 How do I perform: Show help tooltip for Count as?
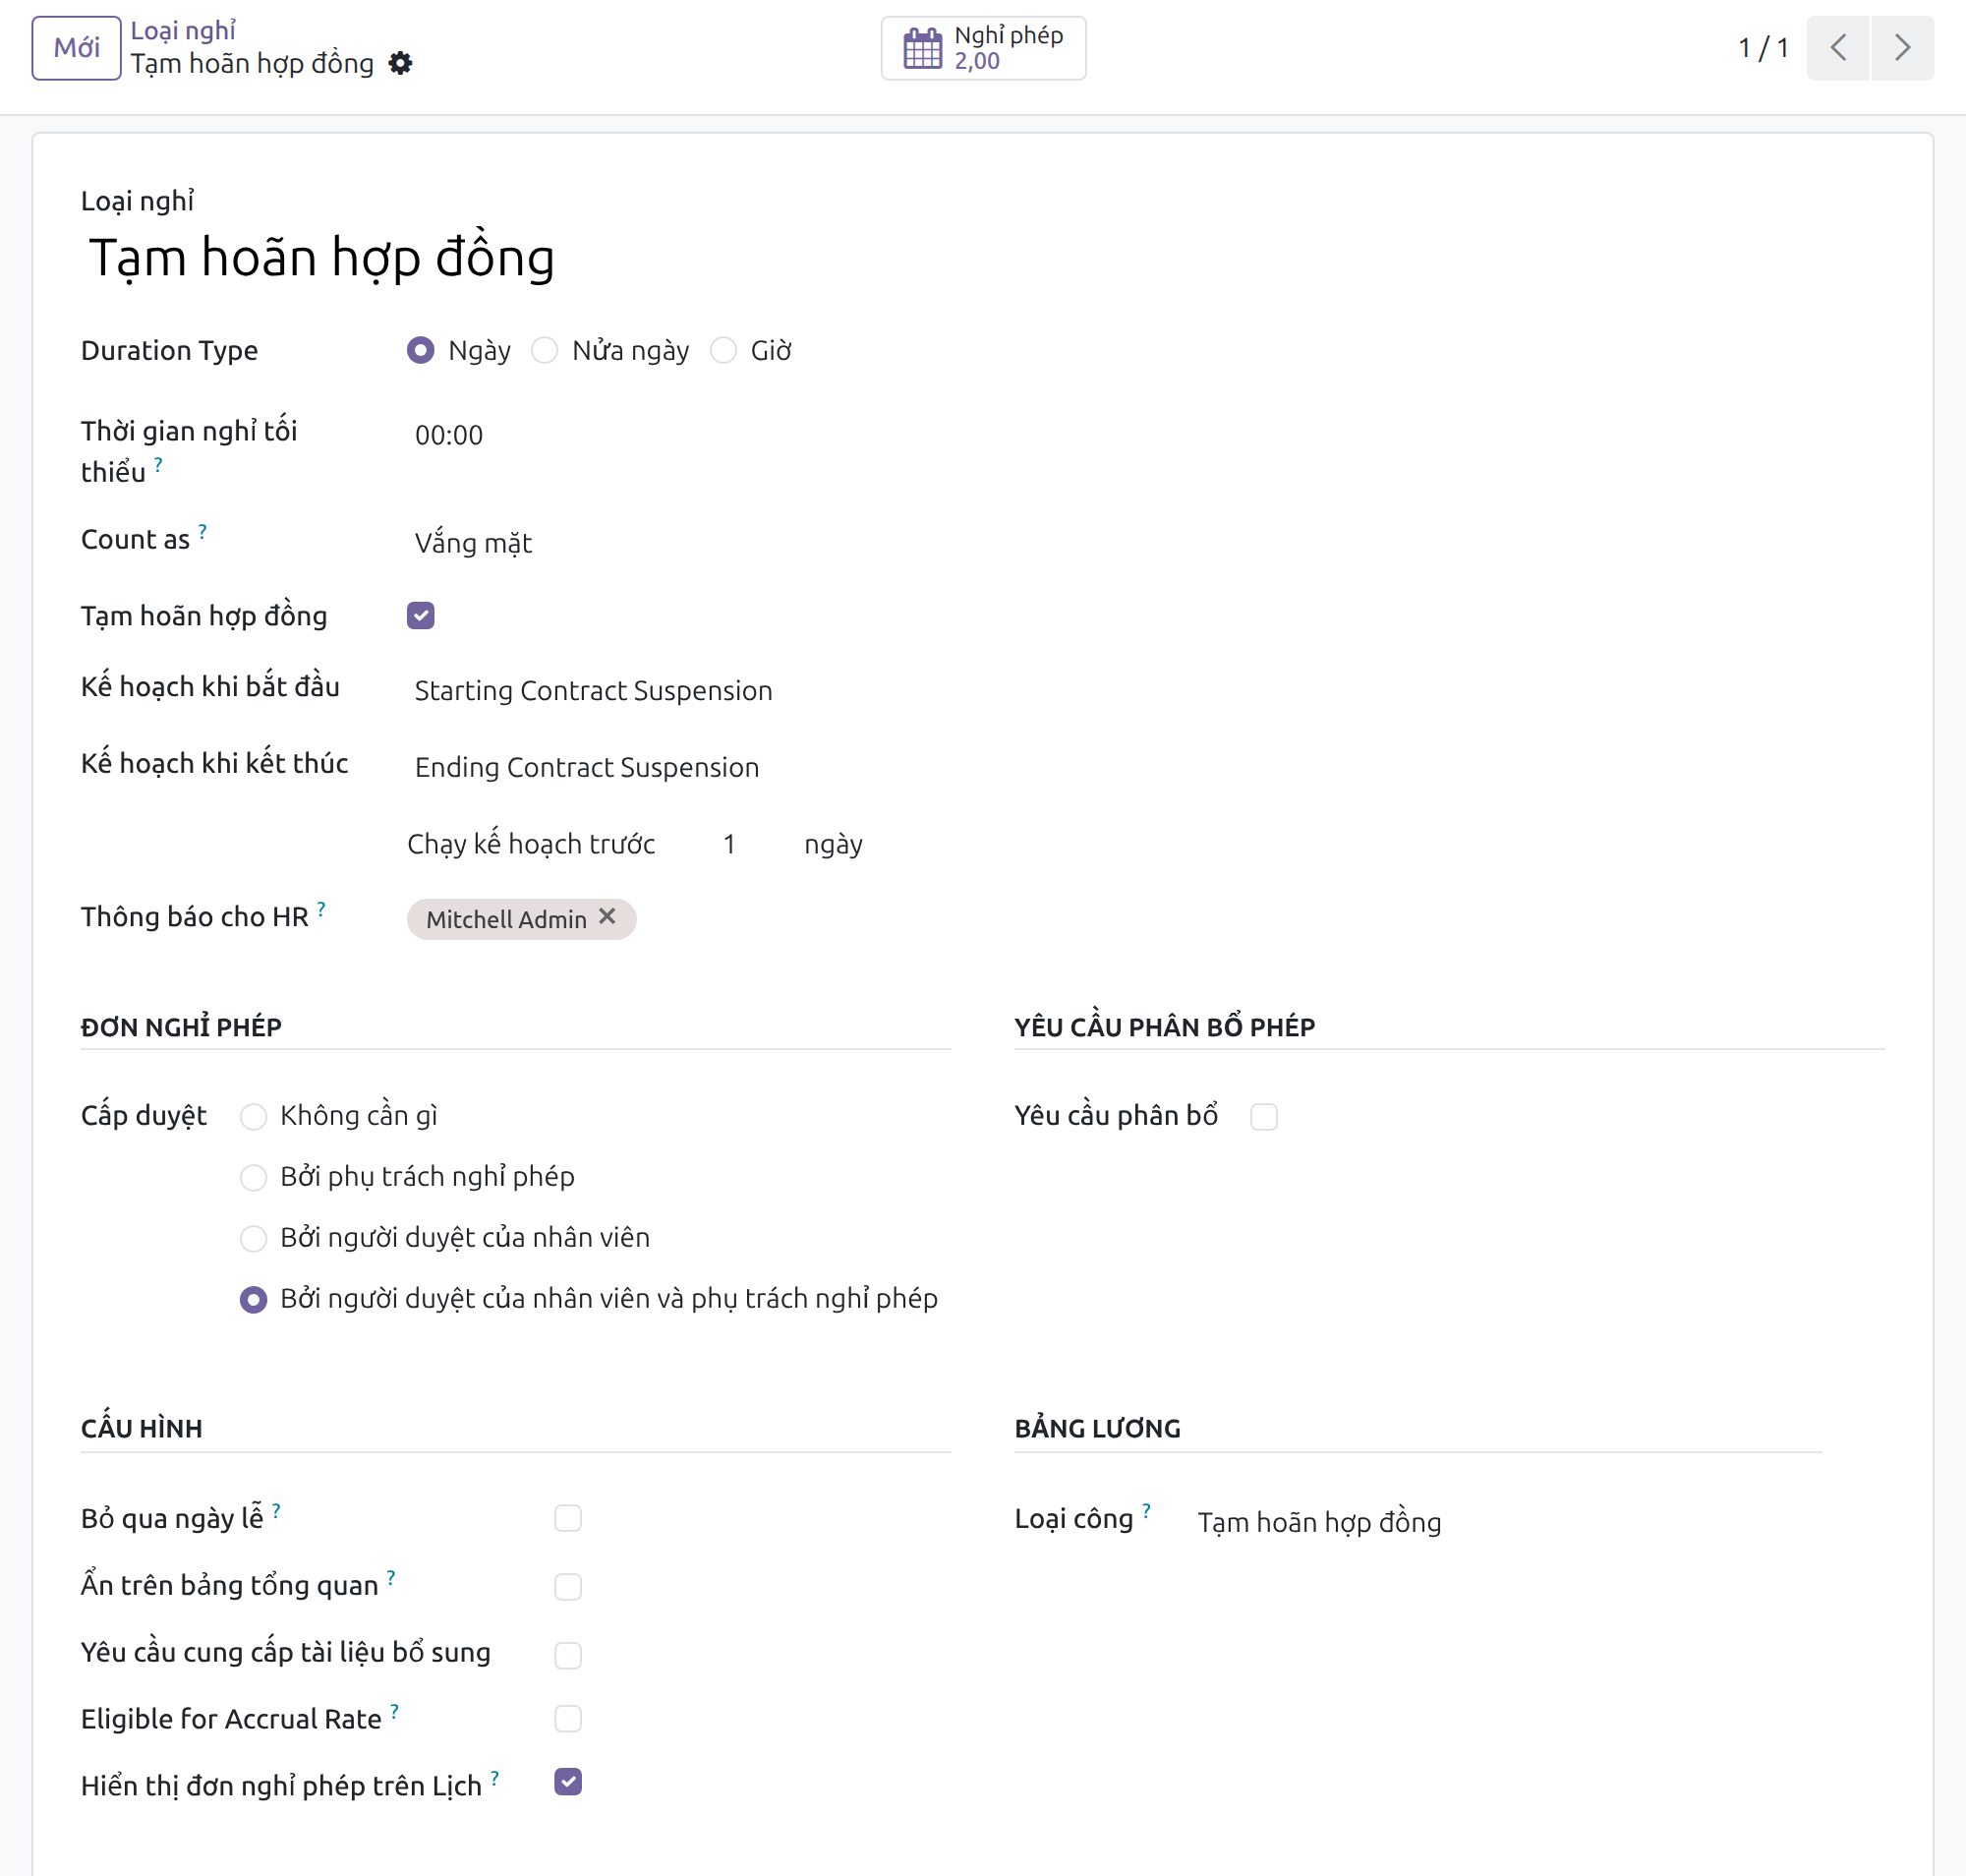pos(203,532)
